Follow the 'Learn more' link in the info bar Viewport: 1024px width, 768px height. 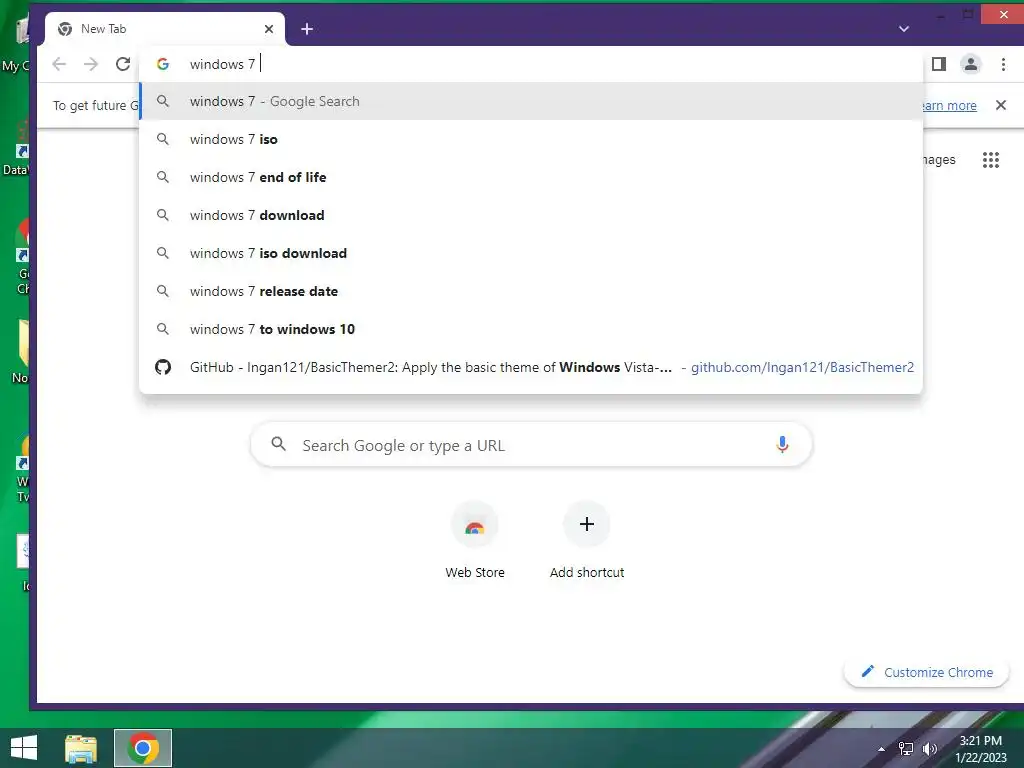(x=949, y=105)
